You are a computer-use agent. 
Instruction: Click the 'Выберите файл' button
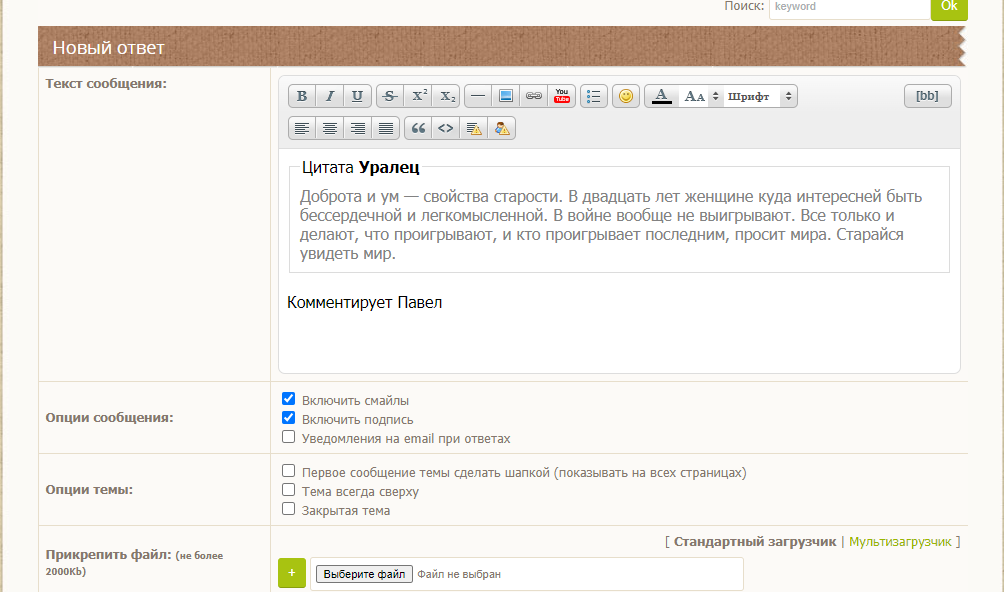tap(364, 574)
